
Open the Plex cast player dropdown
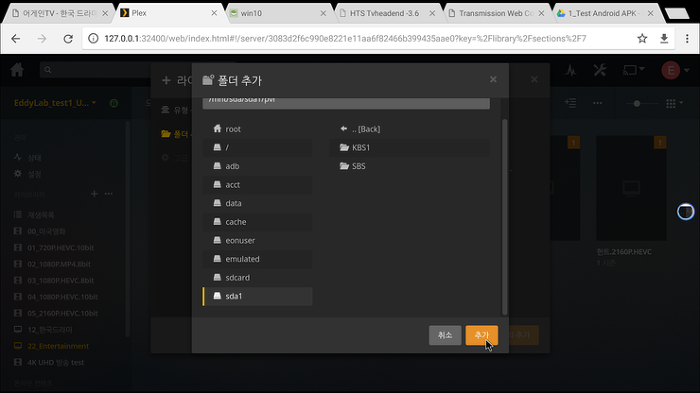coord(633,70)
